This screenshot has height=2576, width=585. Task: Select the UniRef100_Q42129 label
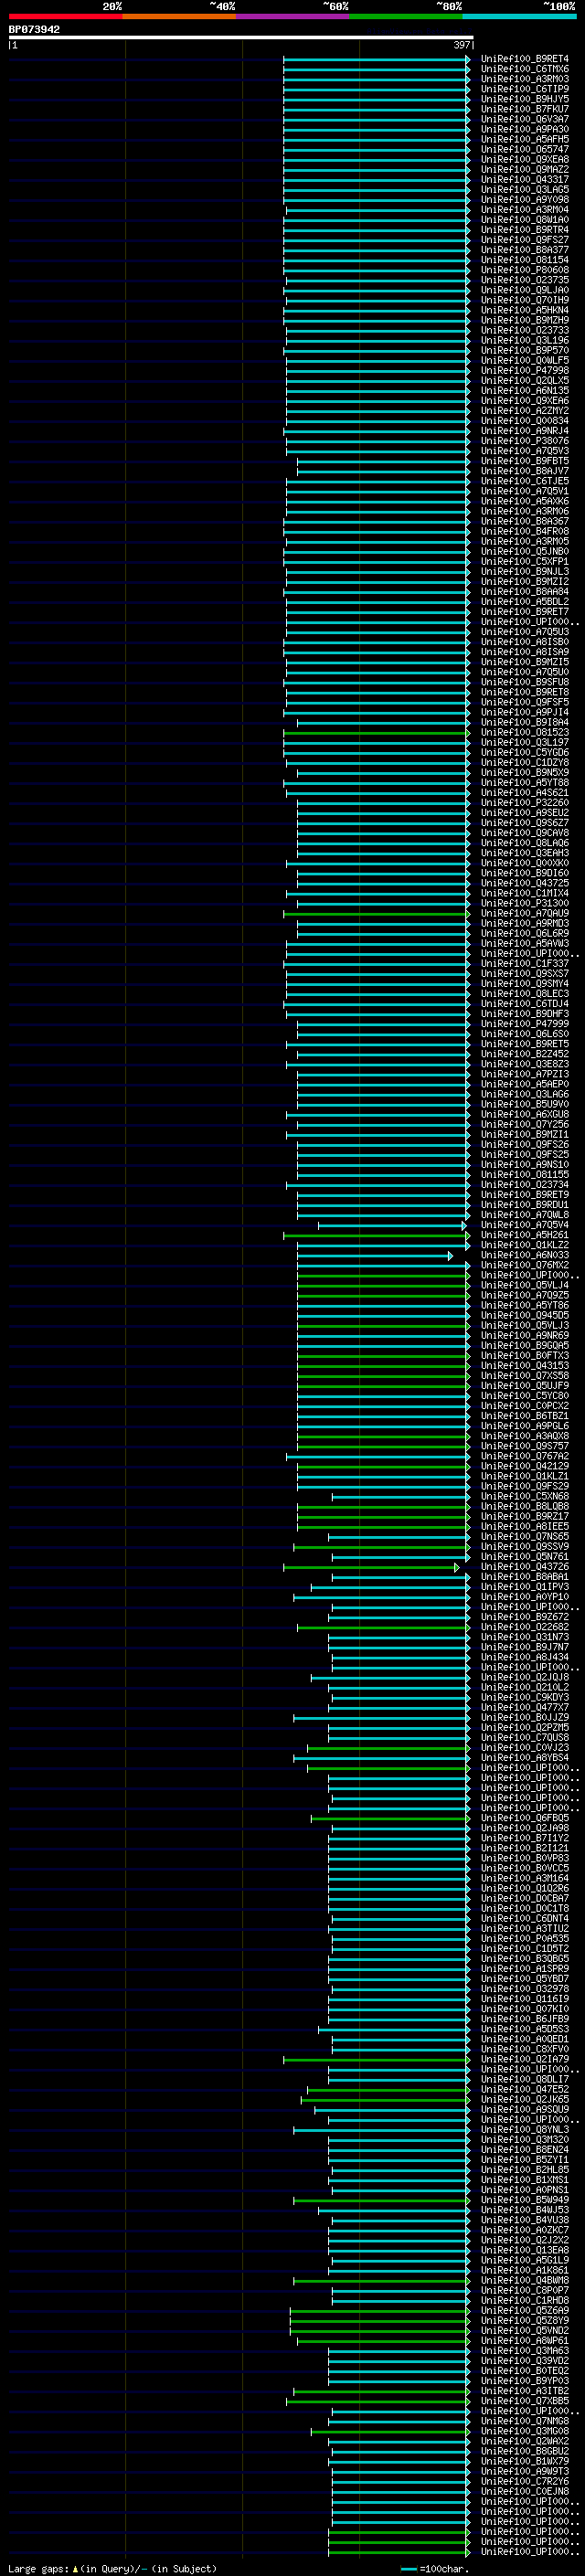pyautogui.click(x=525, y=1466)
